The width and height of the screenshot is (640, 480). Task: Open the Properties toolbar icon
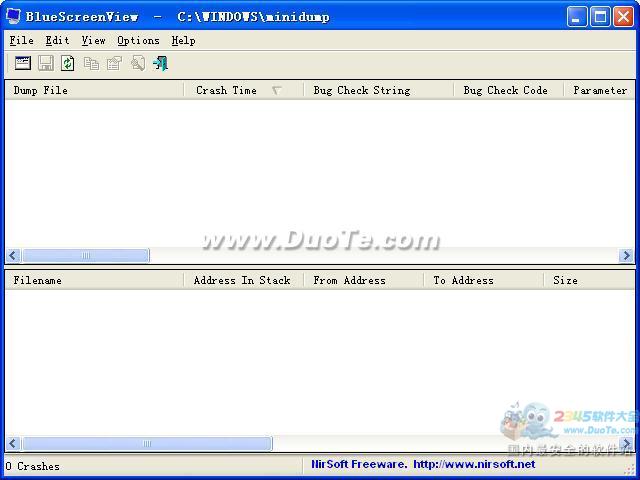[x=114, y=63]
